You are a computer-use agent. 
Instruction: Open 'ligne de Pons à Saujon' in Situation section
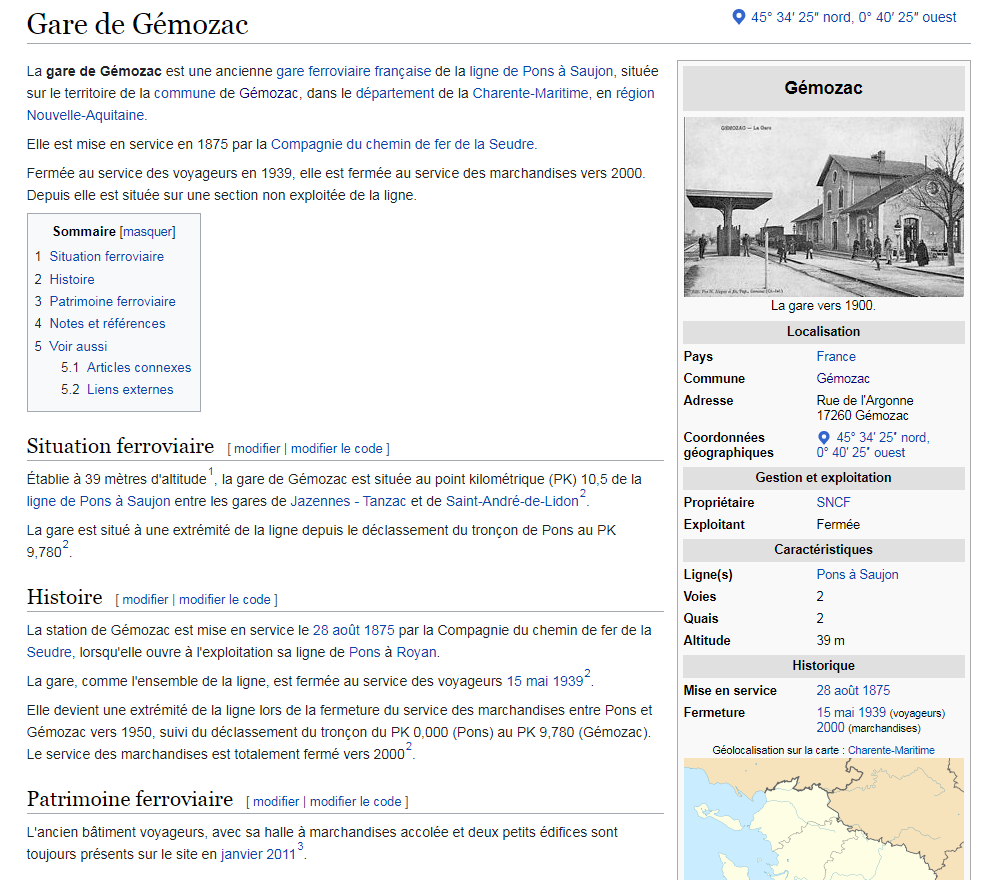click(x=99, y=501)
